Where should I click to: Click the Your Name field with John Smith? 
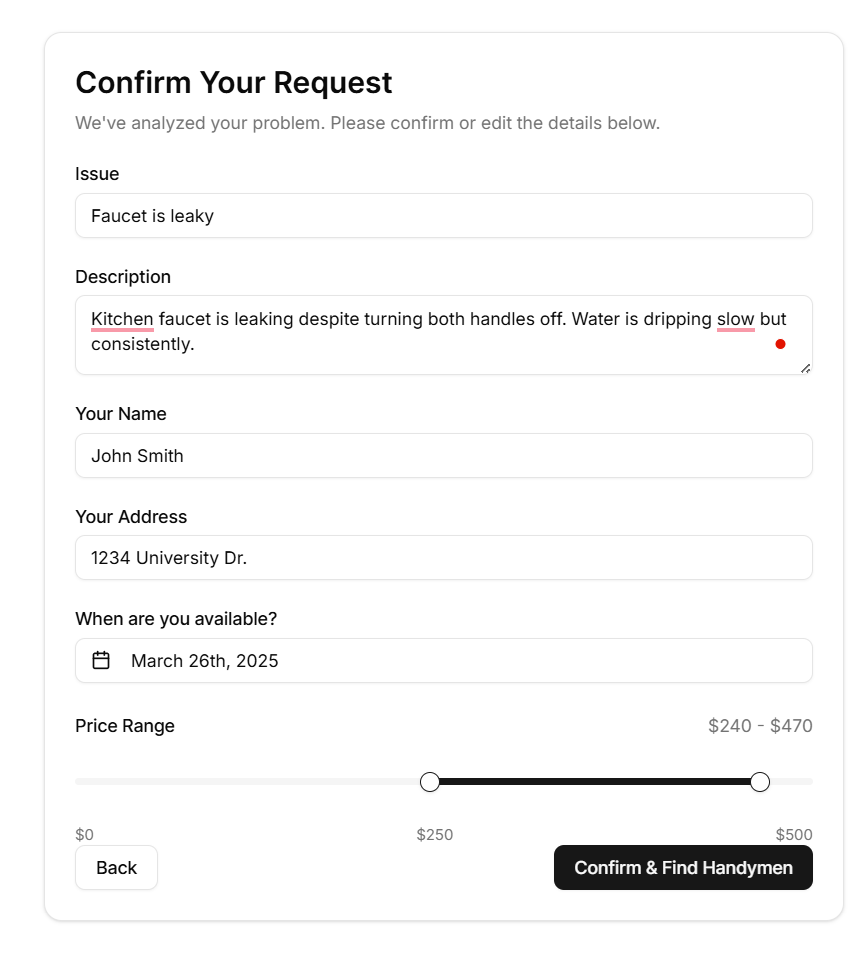click(444, 455)
